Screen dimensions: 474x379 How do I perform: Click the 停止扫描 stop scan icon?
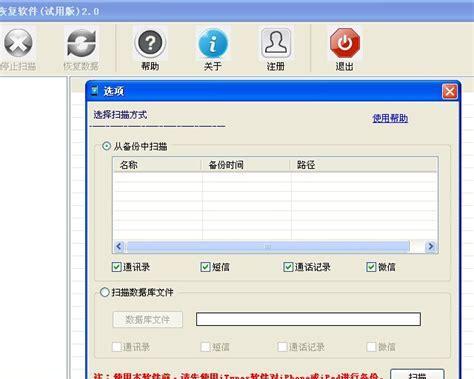17,43
